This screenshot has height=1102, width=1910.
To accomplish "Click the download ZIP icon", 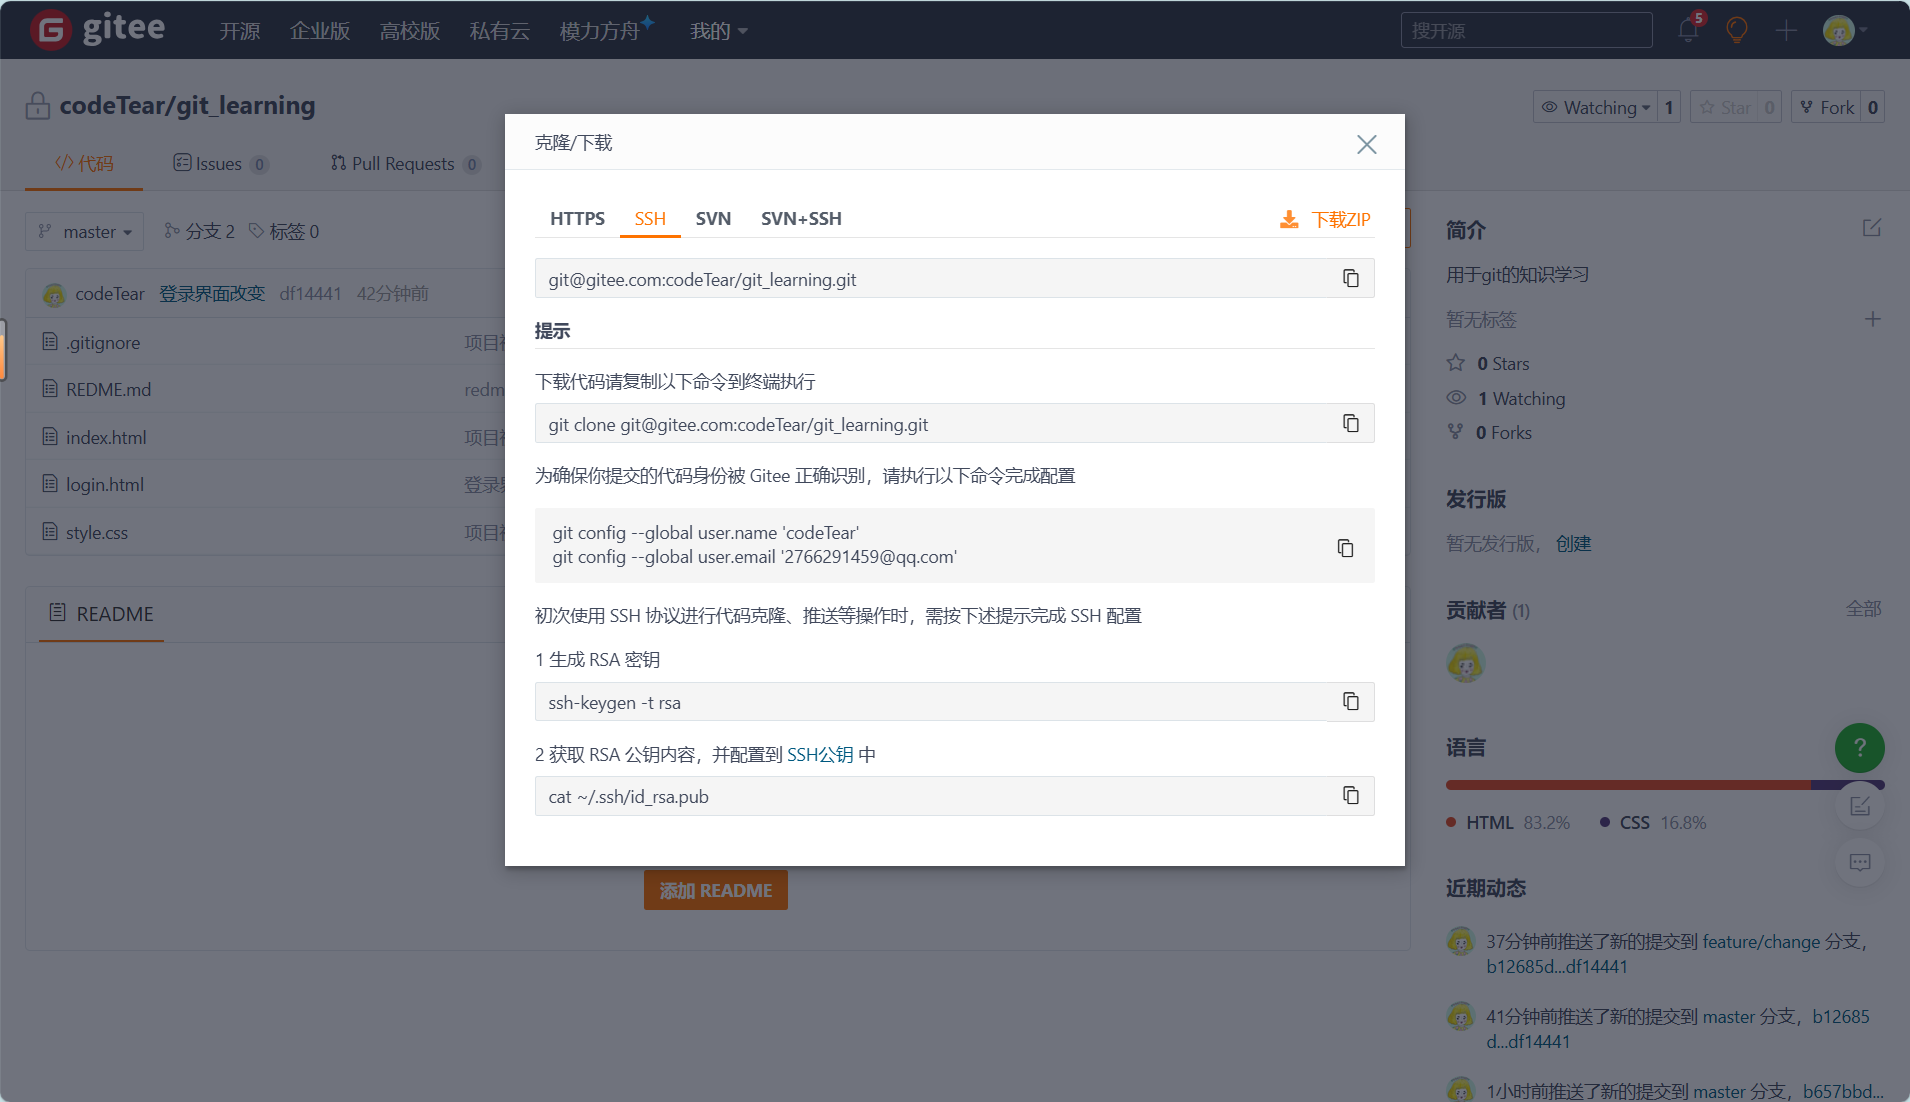I will click(1289, 219).
